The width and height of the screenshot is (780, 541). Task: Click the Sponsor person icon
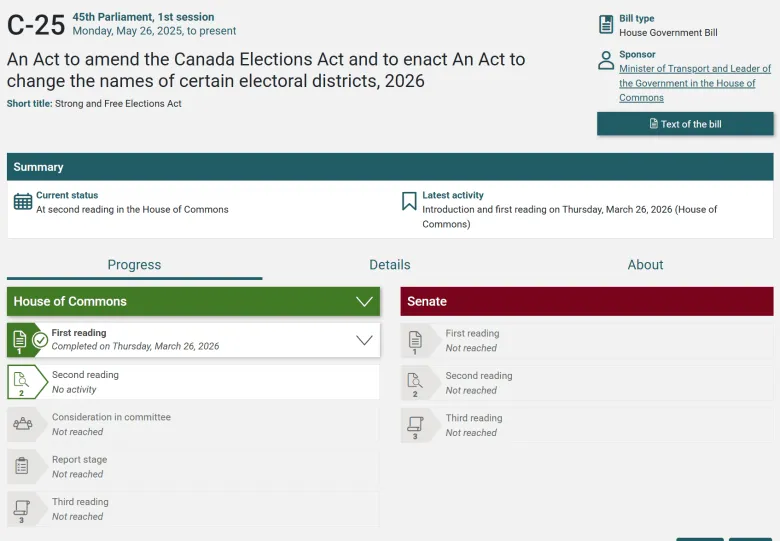pyautogui.click(x=606, y=61)
